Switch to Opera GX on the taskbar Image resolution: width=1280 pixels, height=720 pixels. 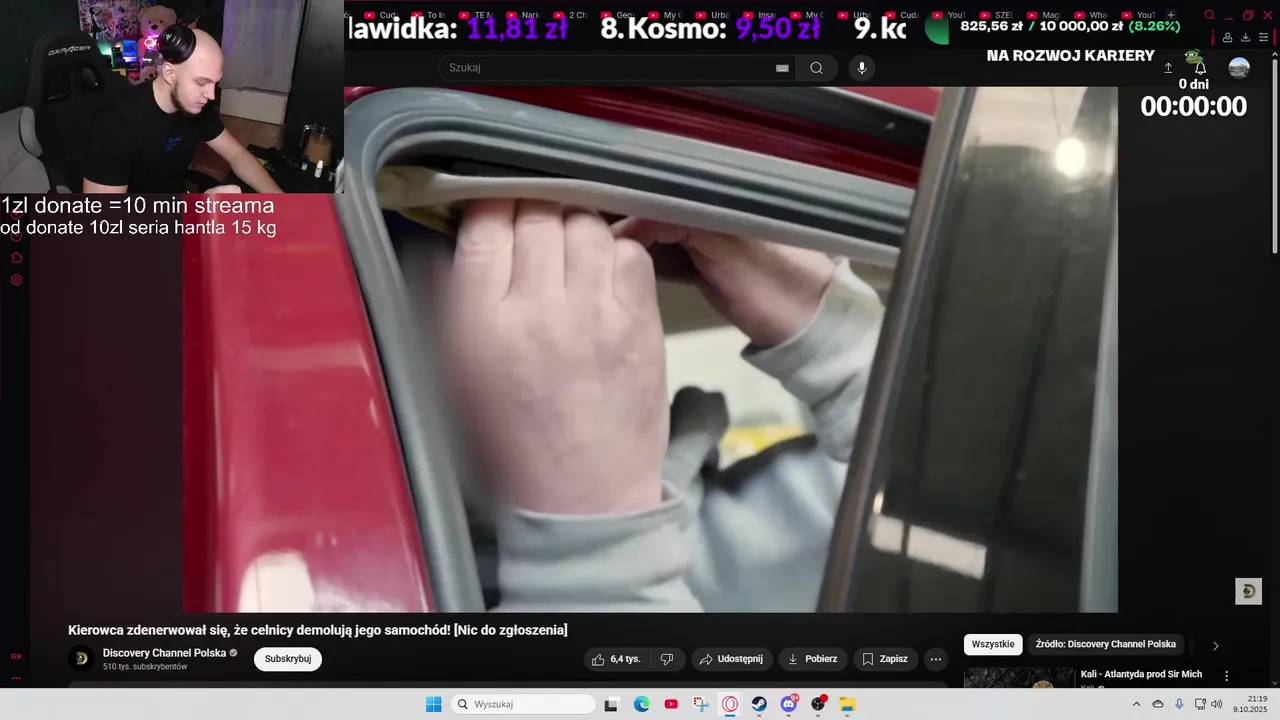[730, 704]
